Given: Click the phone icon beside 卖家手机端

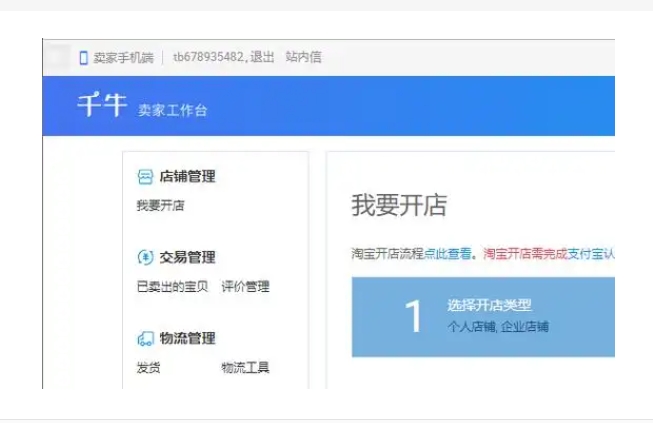Looking at the screenshot, I should tap(83, 57).
